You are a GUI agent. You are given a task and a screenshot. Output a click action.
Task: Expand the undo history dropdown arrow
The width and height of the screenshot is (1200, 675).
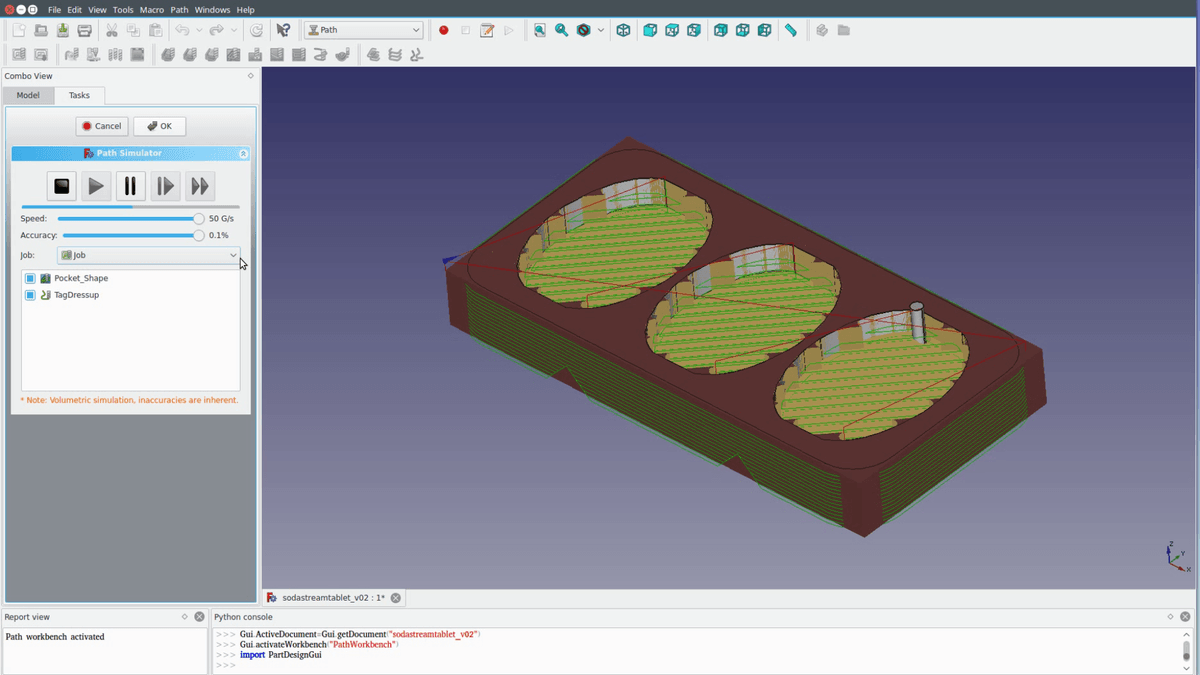click(199, 30)
